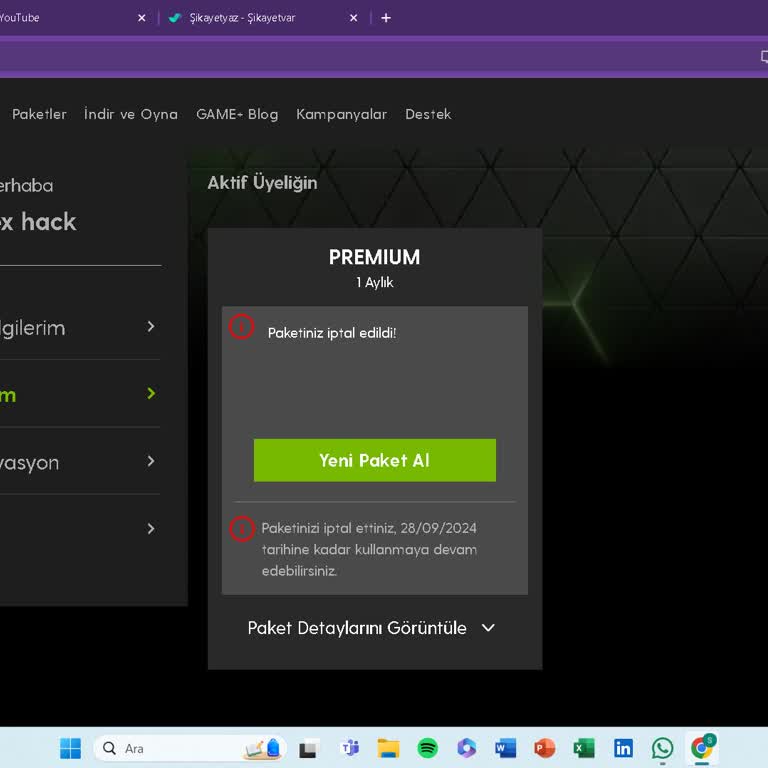The width and height of the screenshot is (768, 768).
Task: Open the Destek page
Action: [x=428, y=114]
